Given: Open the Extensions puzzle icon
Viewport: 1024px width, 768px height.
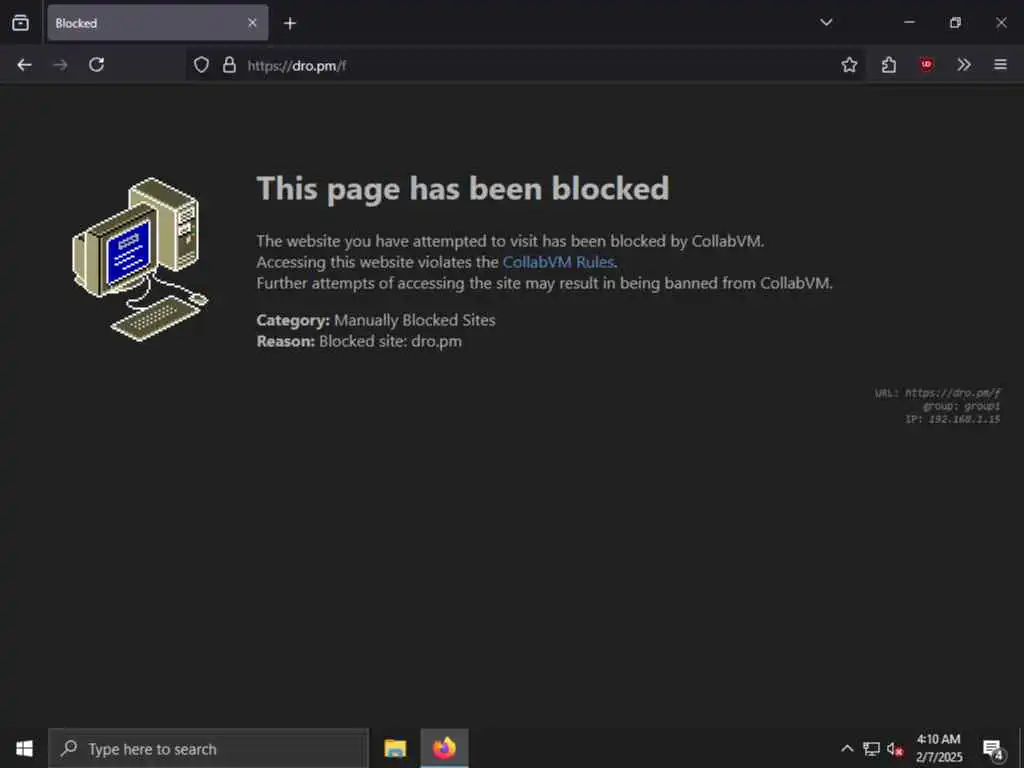Looking at the screenshot, I should click(x=889, y=65).
